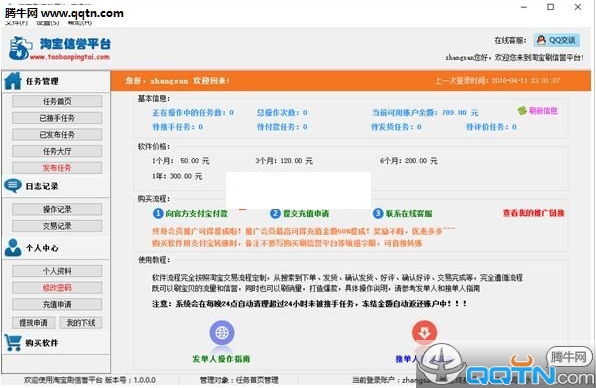Click 向官方支付宝付款 step text
The width and height of the screenshot is (596, 388).
pyautogui.click(x=197, y=214)
